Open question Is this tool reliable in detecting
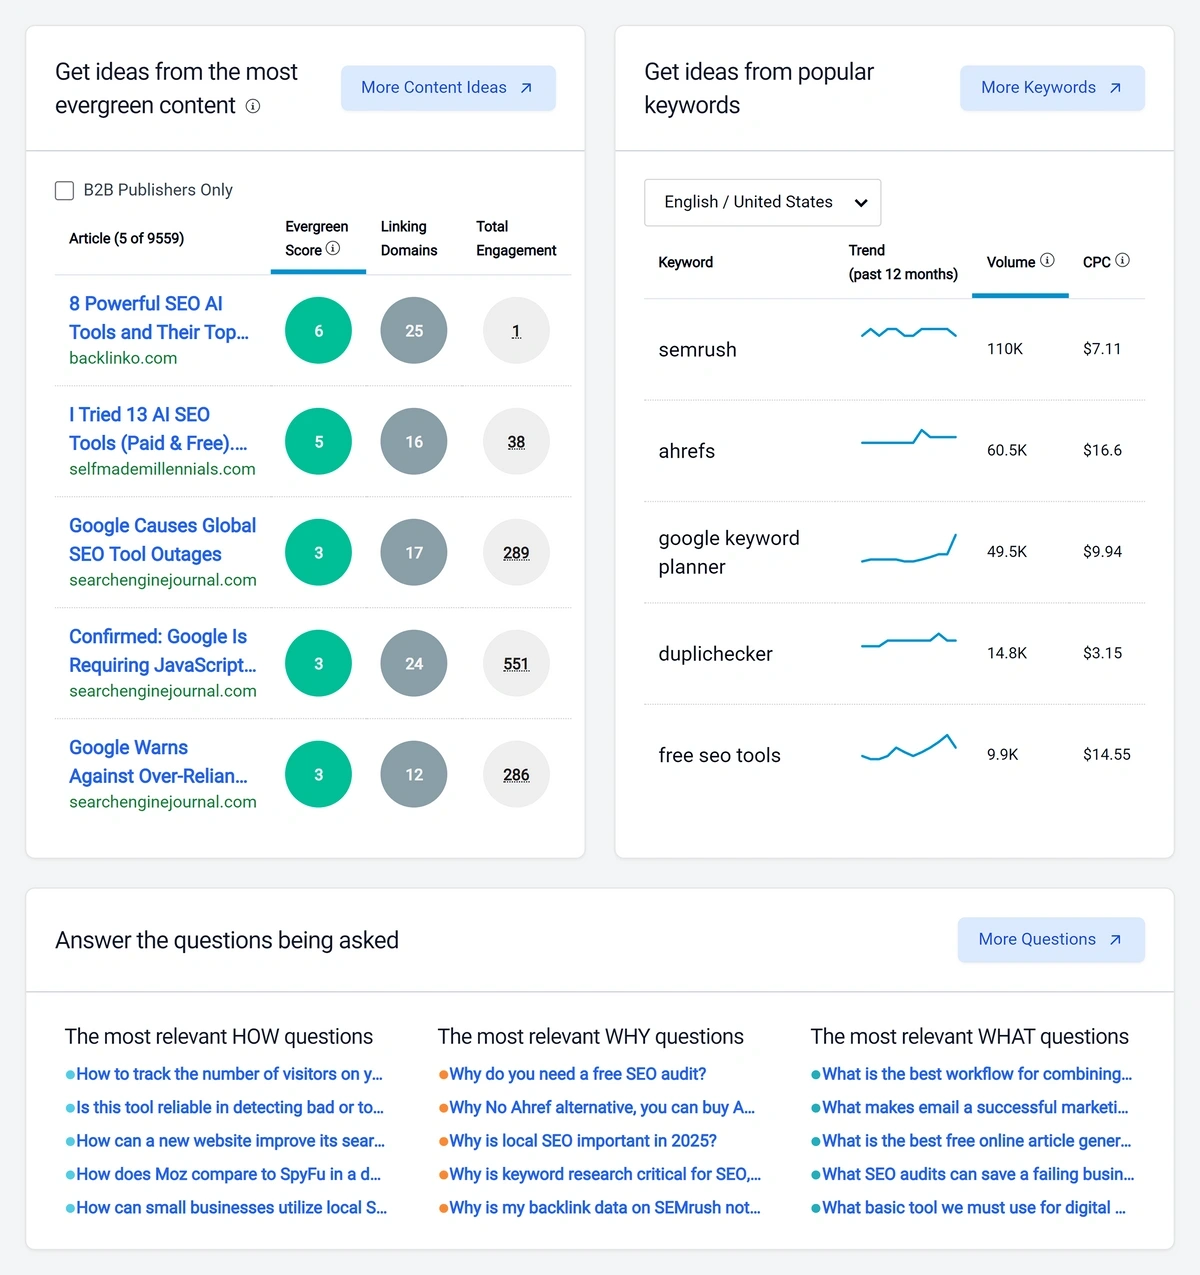 coord(230,1107)
